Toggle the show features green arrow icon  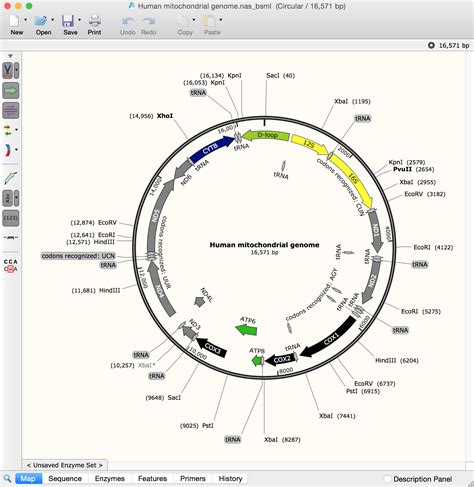[x=11, y=90]
